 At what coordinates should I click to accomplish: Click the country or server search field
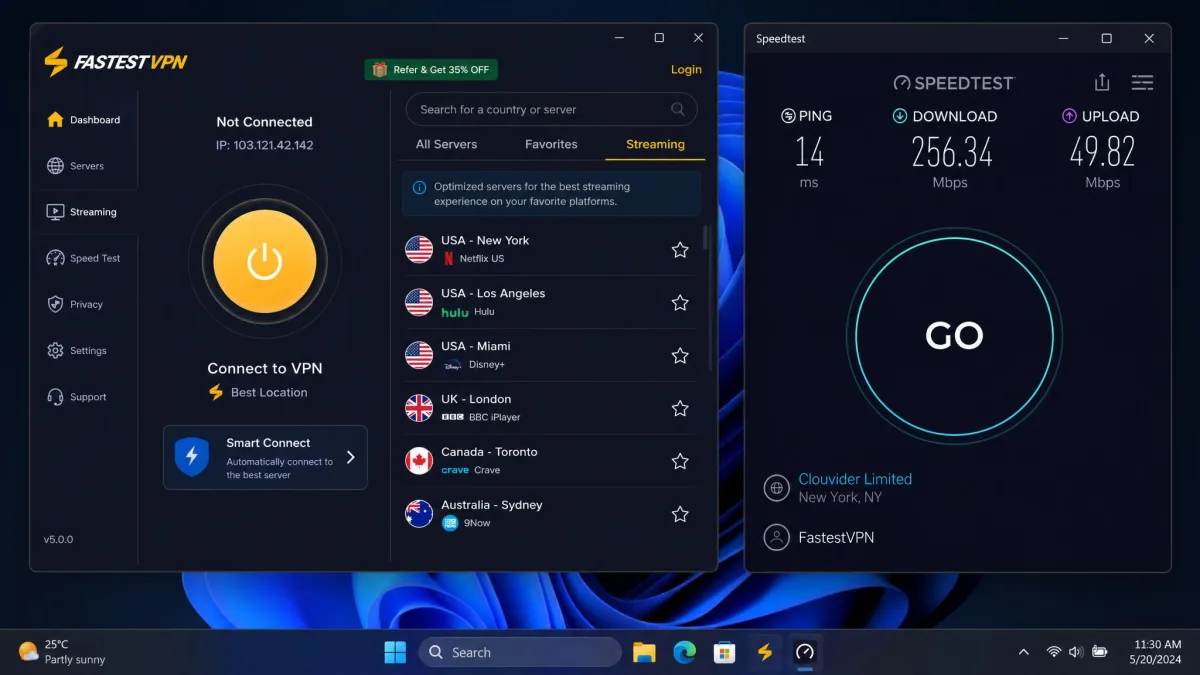pos(551,110)
